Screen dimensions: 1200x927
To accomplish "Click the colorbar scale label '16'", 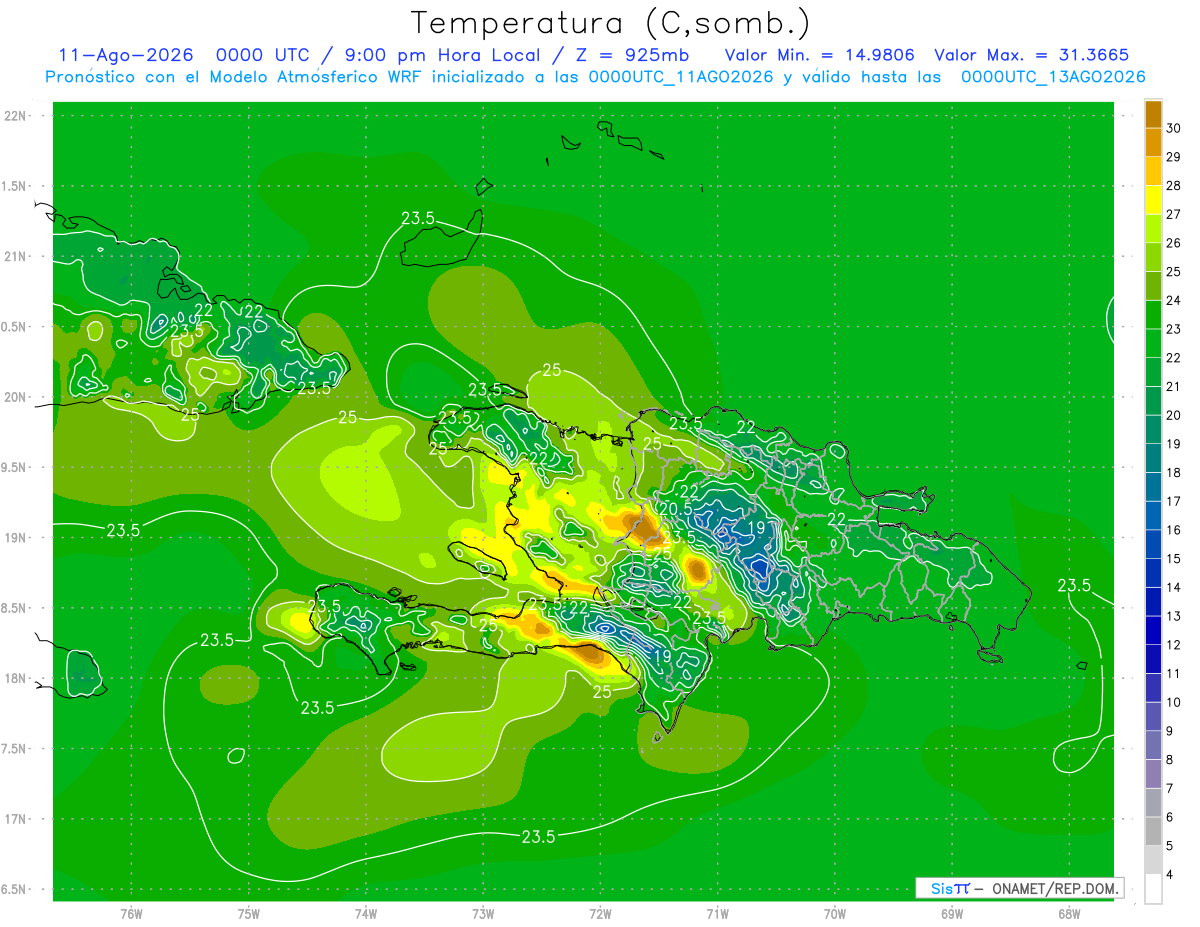I will [x=1174, y=530].
